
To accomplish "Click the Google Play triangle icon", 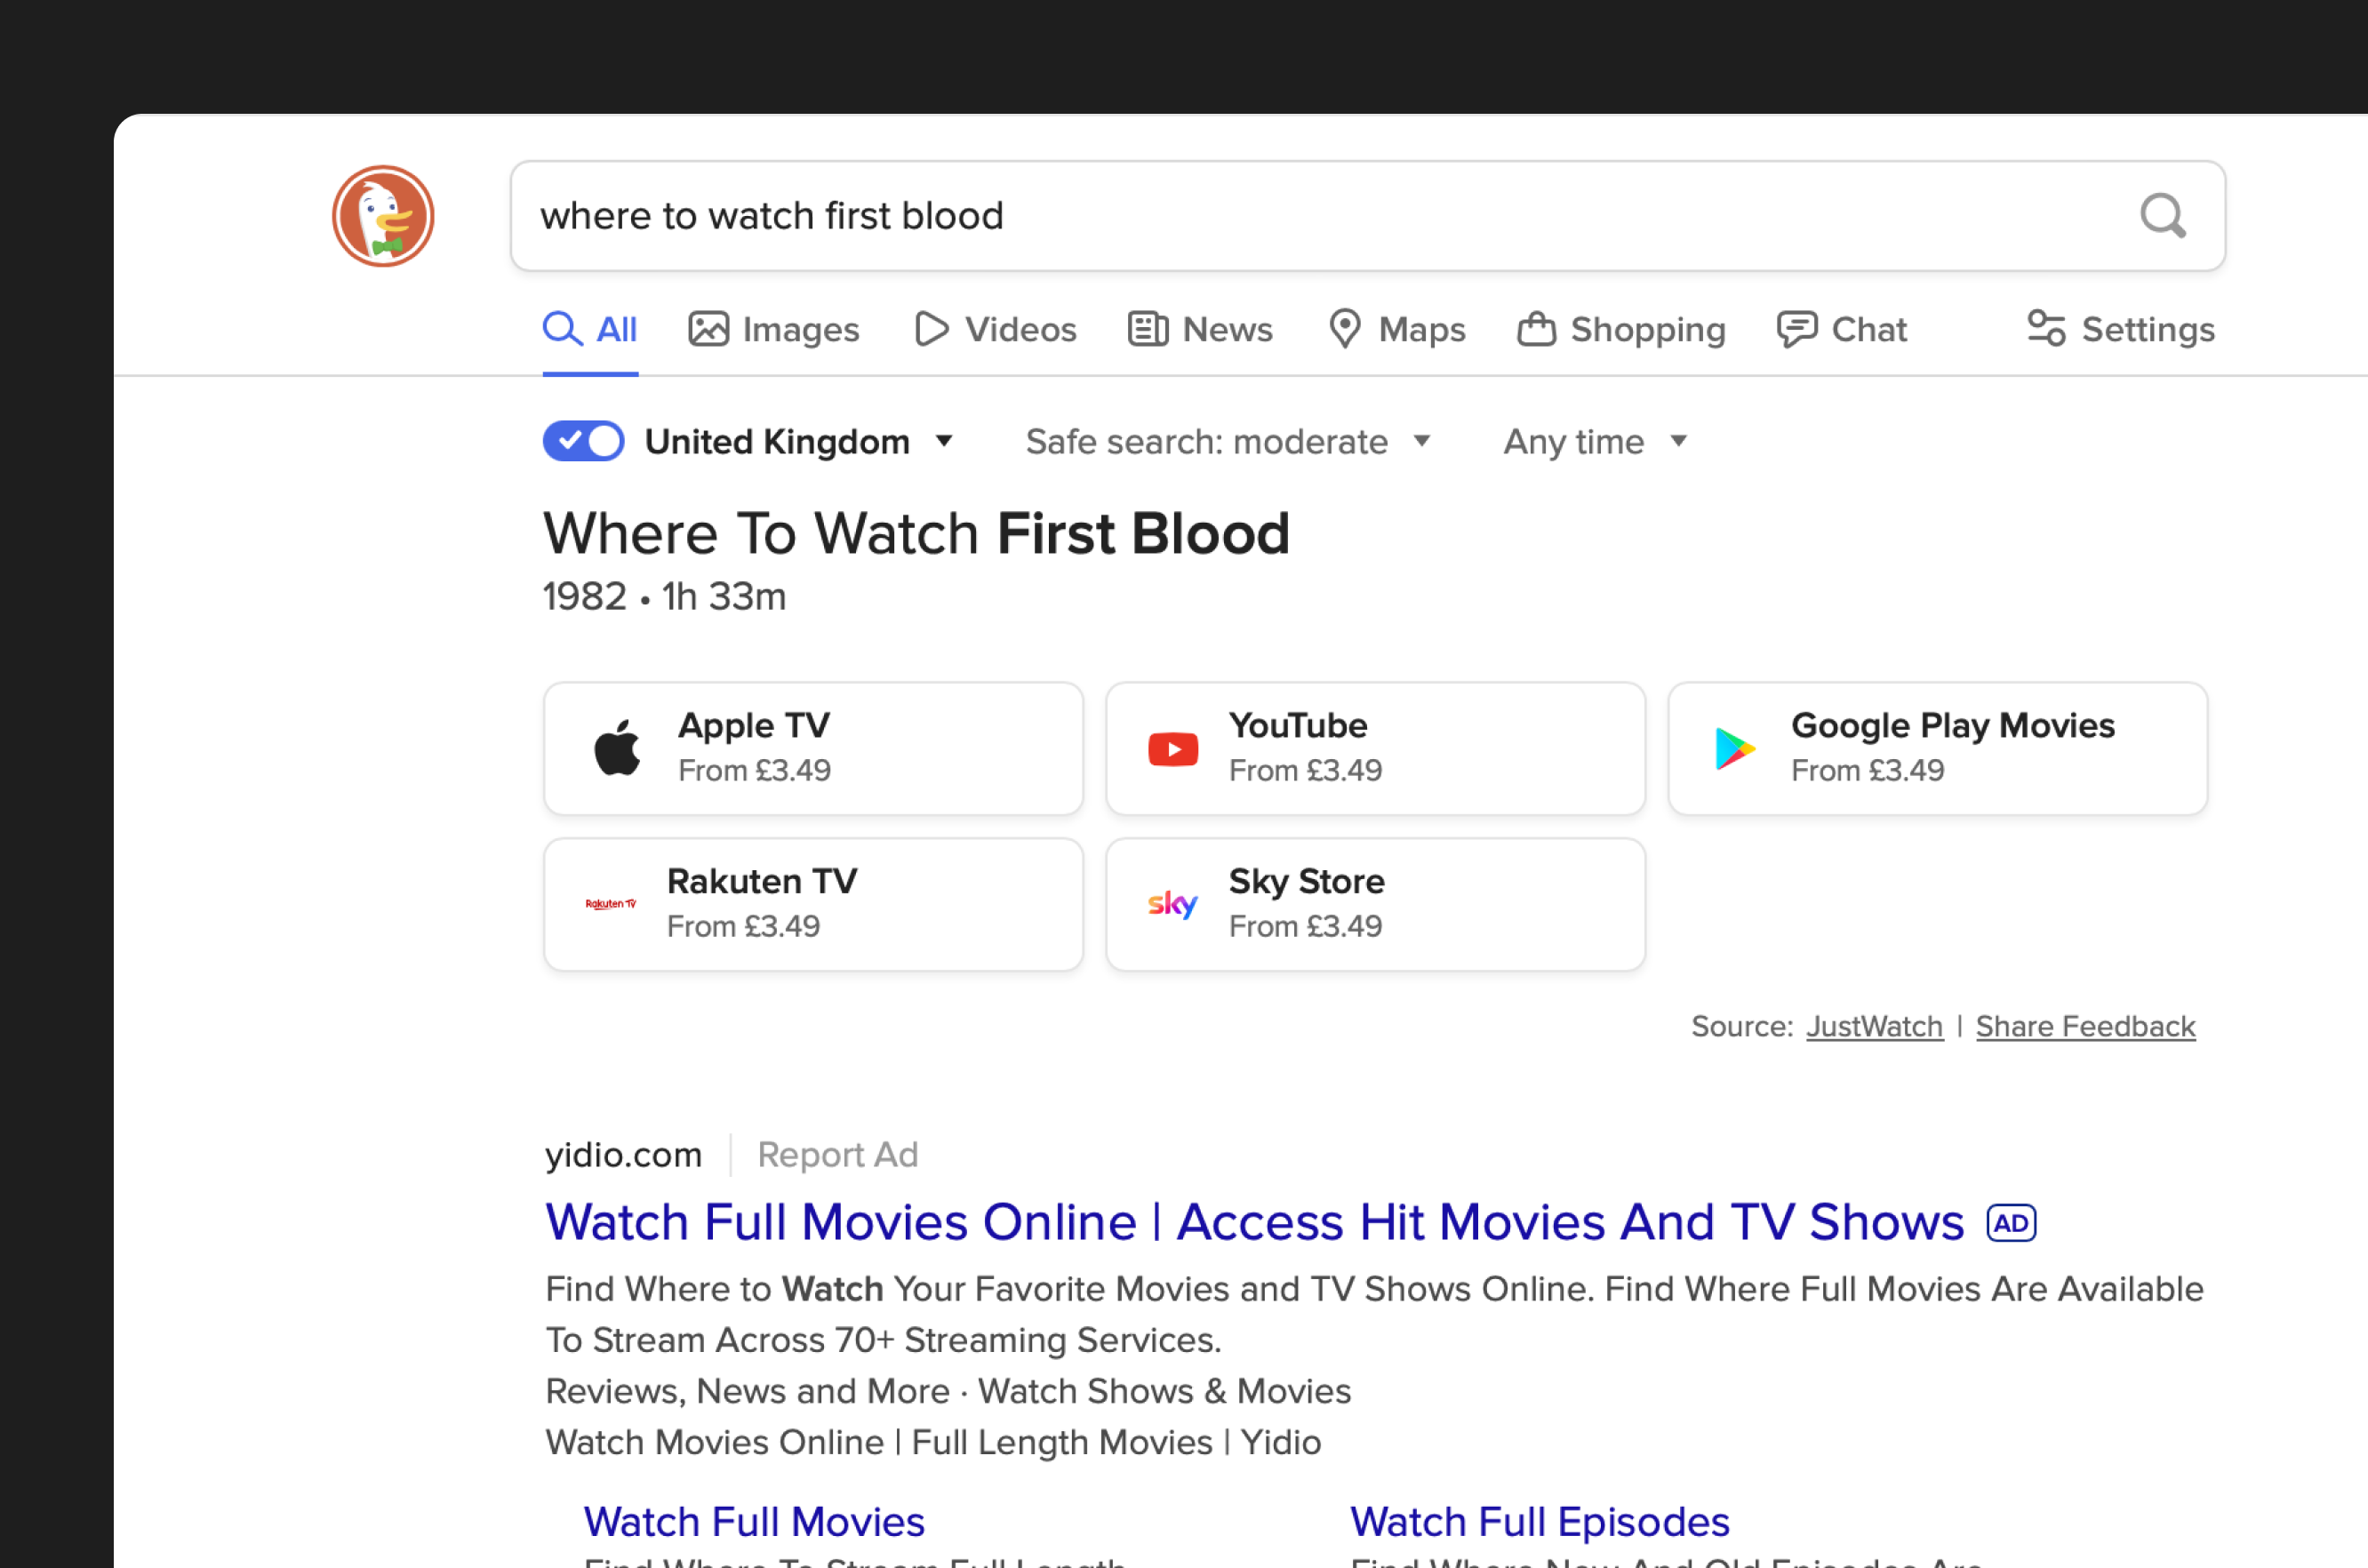I will 1735,749.
